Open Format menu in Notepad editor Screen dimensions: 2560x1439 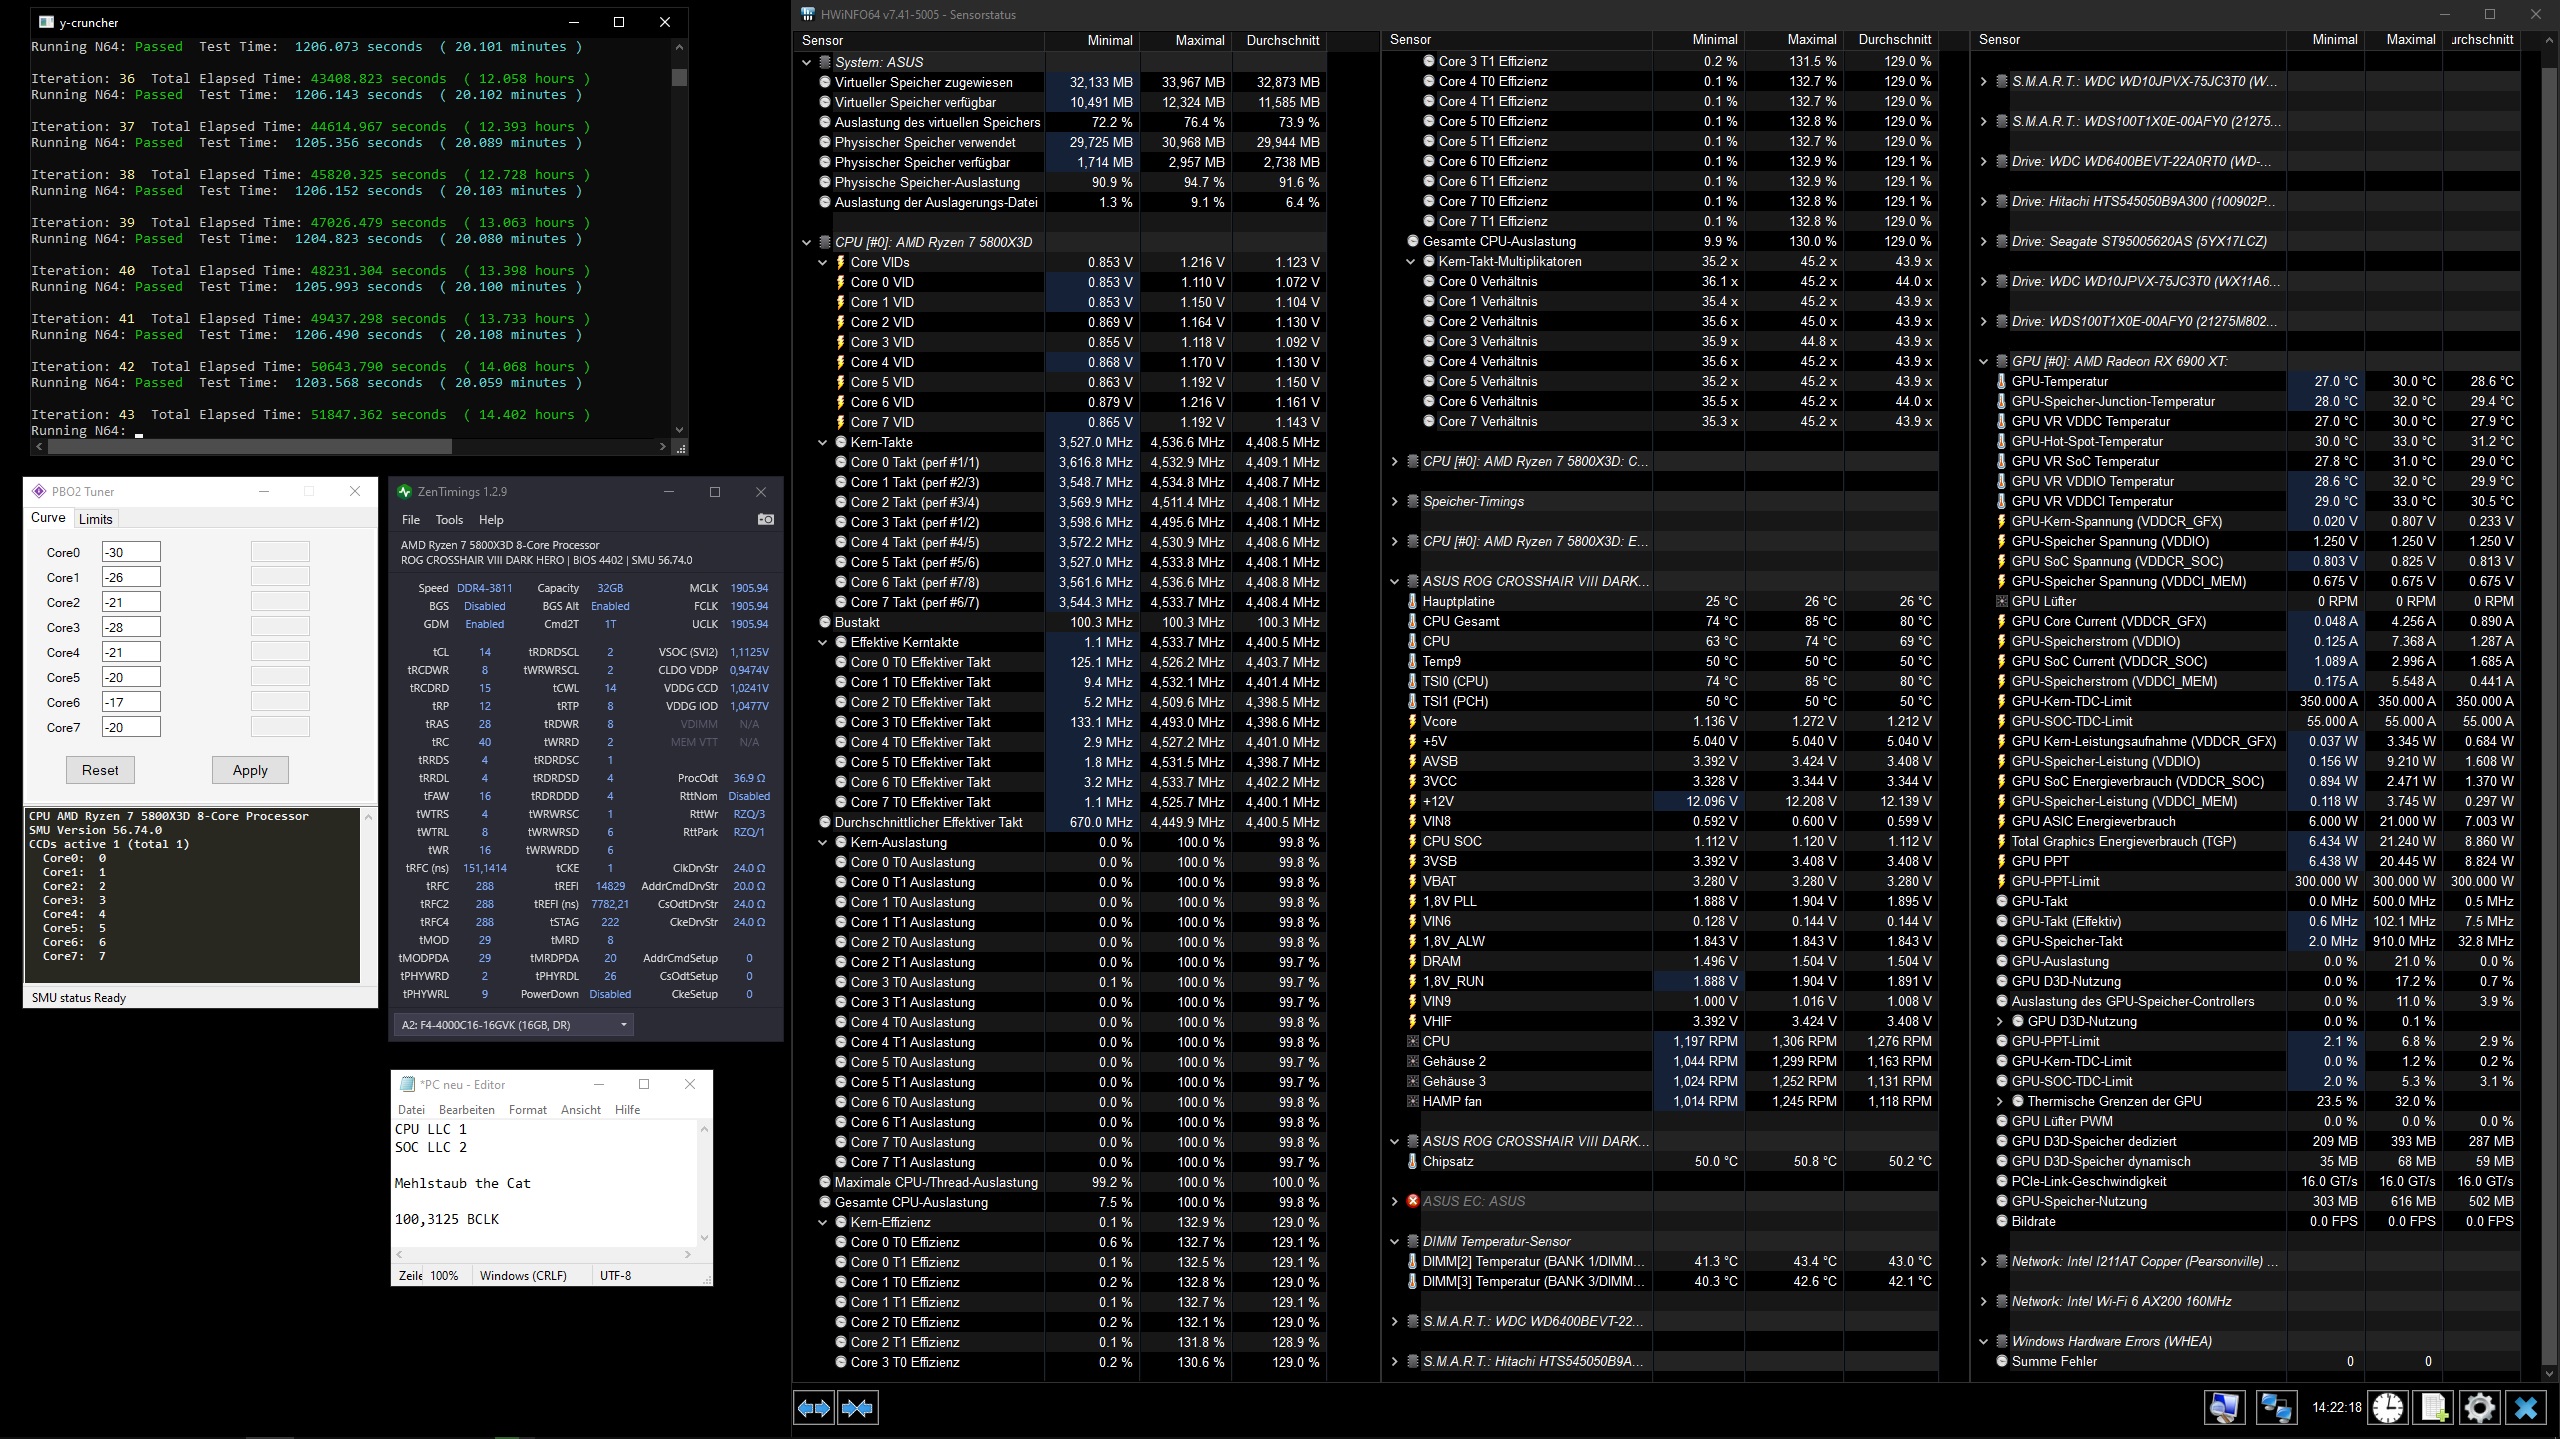(527, 1109)
